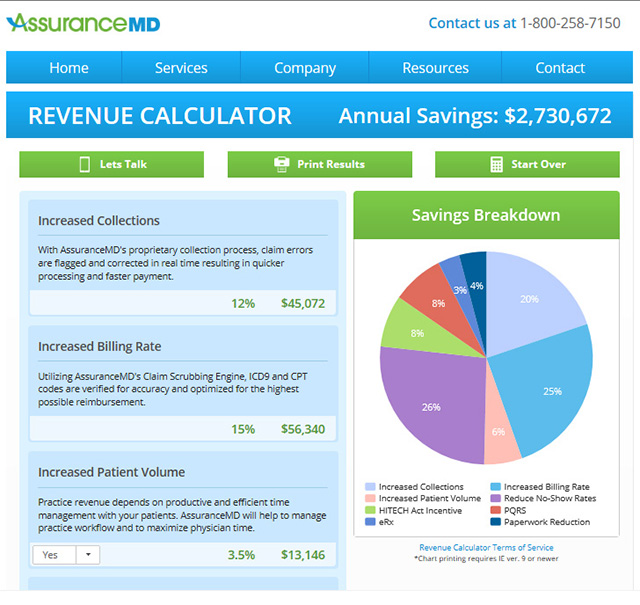
Task: Open the Yes dropdown under Increased Patient Volume
Action: click(x=66, y=555)
